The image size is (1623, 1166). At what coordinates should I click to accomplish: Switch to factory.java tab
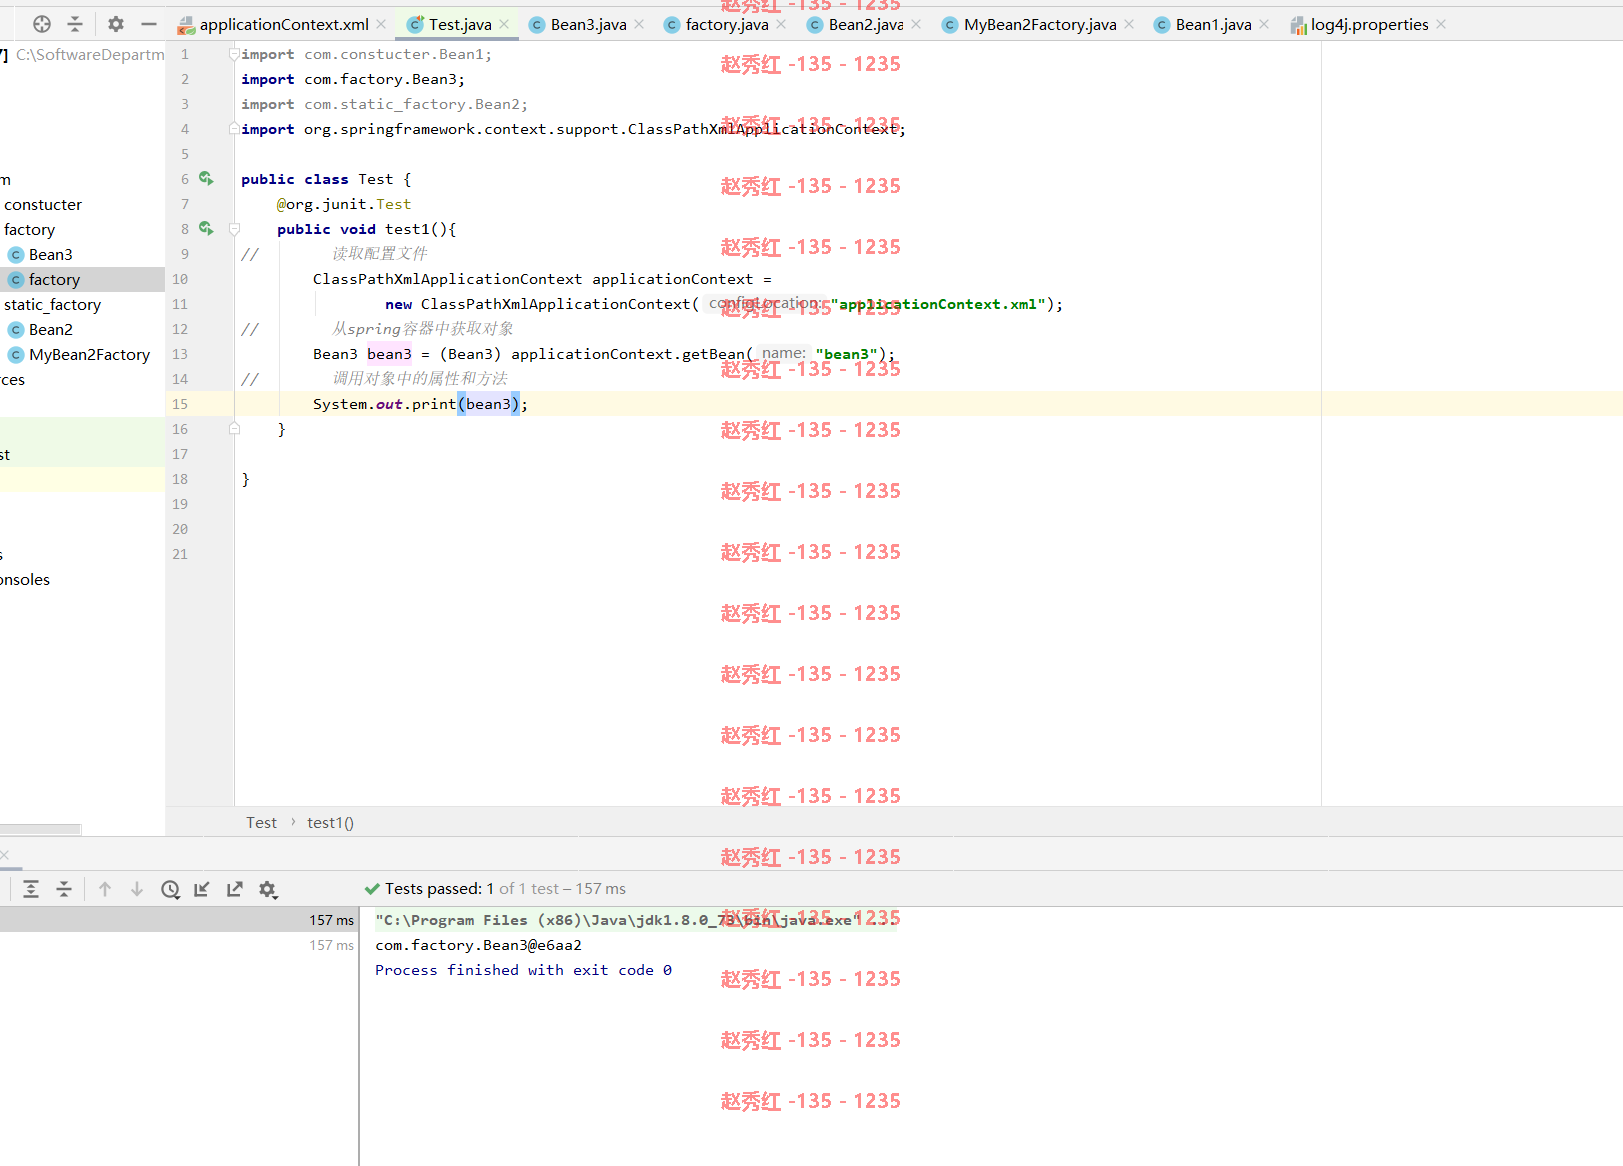point(727,24)
